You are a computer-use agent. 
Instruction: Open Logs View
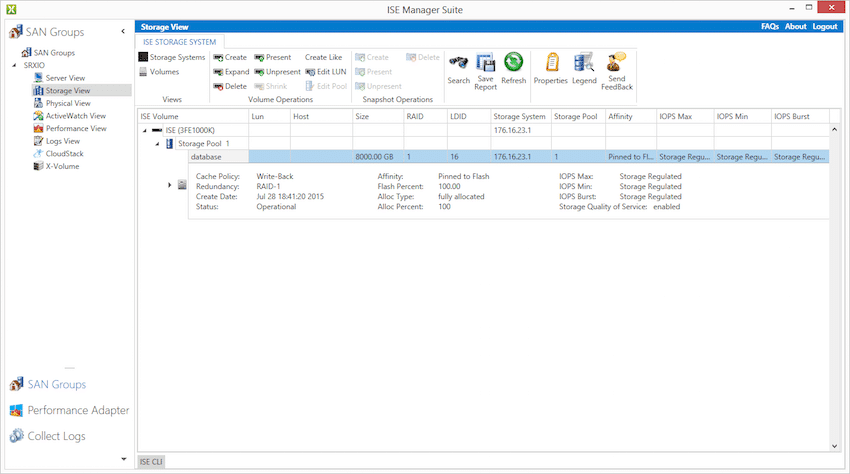[x=57, y=141]
